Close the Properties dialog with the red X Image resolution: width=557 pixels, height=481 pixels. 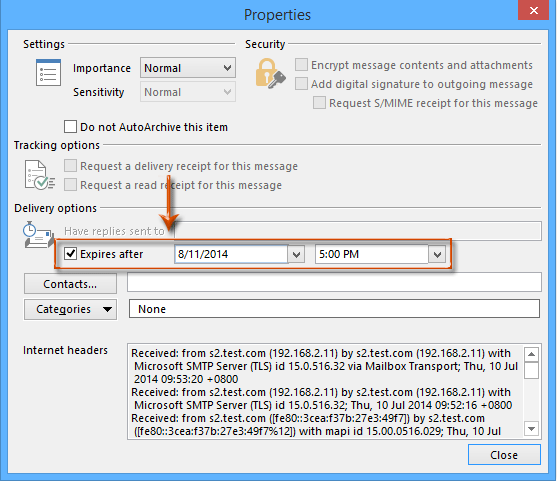click(534, 10)
